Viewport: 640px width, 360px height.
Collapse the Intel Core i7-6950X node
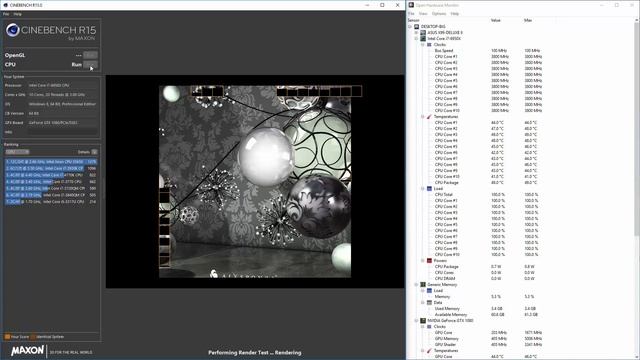[416, 38]
